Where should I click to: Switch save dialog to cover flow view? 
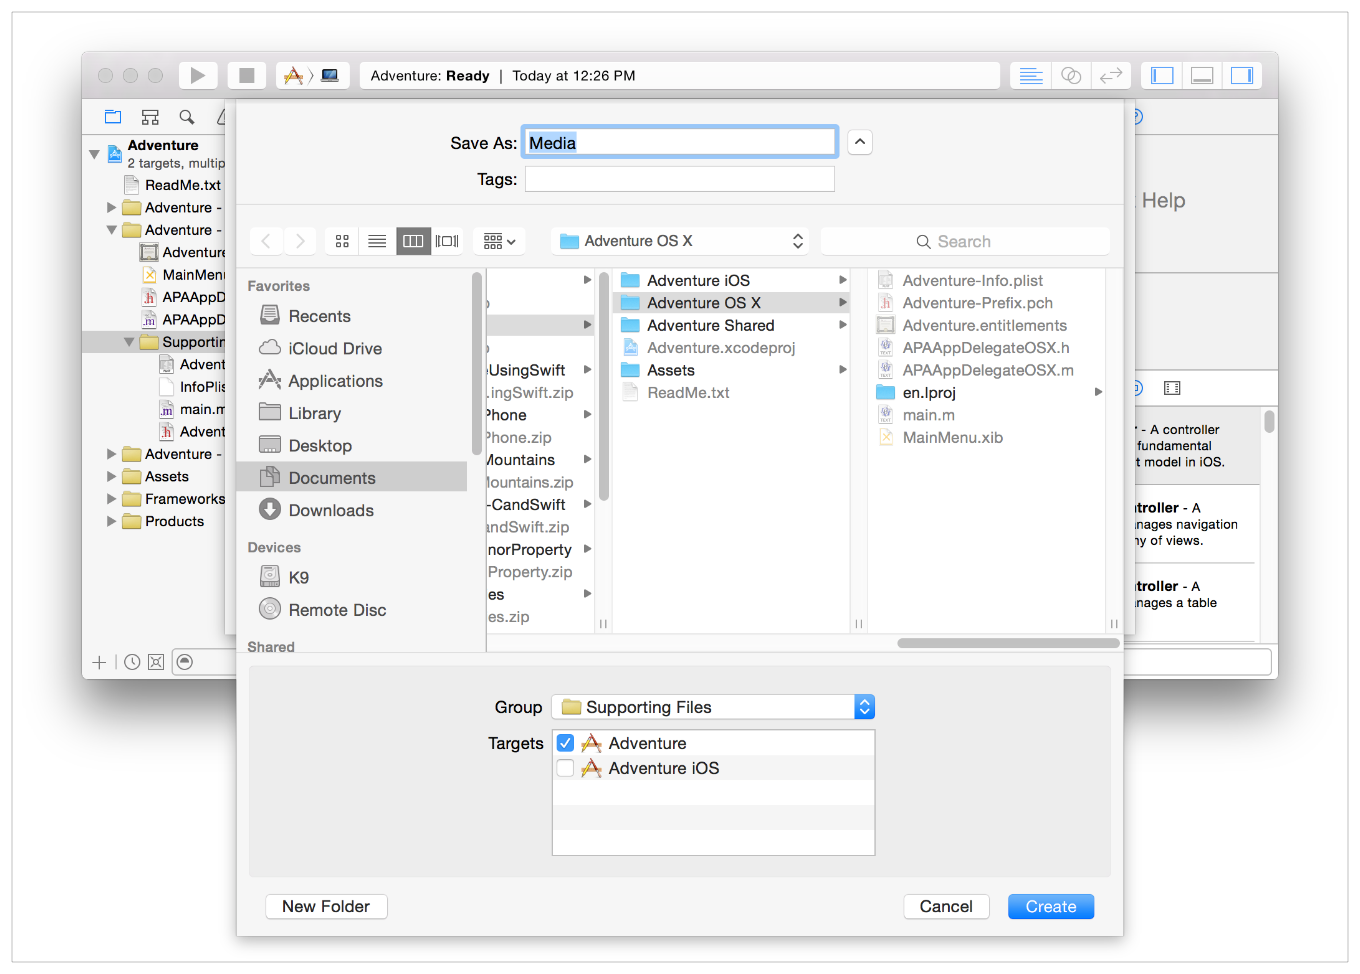coord(447,240)
